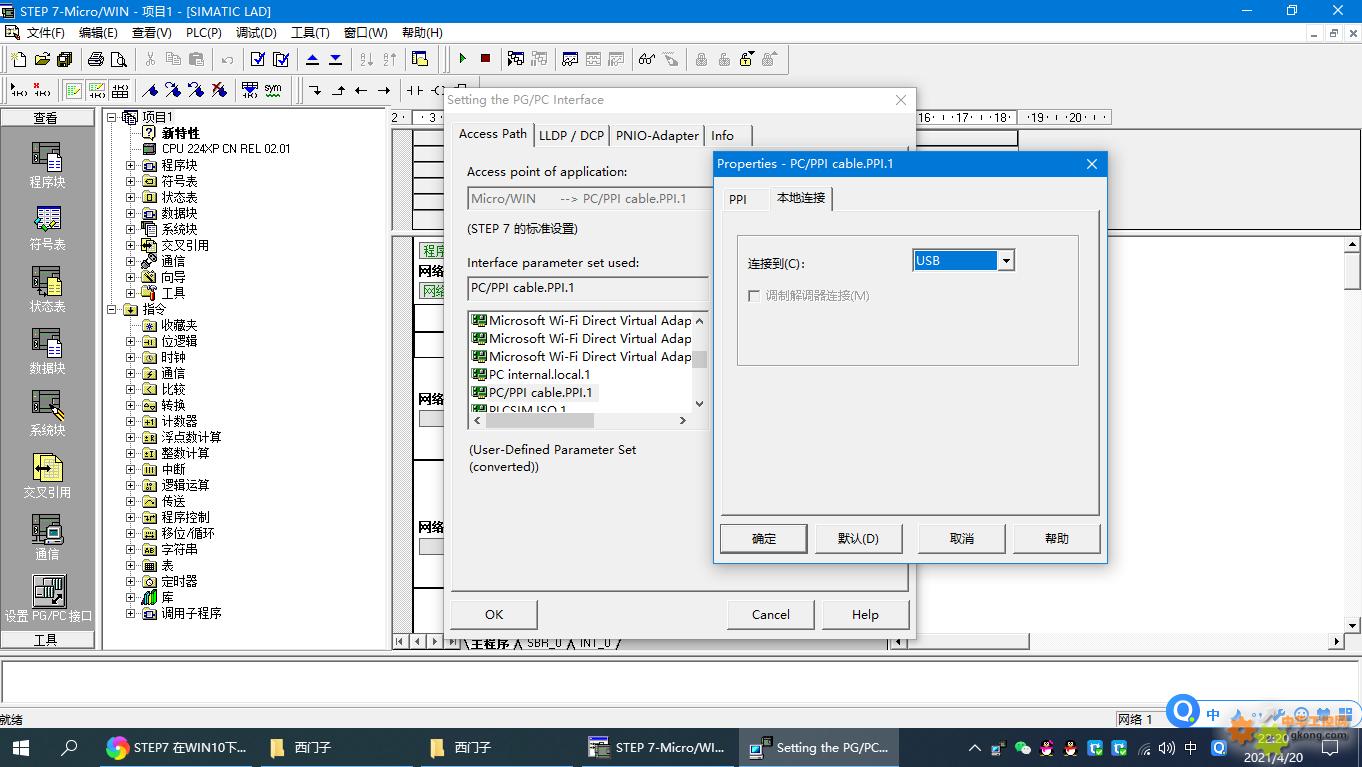
Task: Open 系统块 in the left navigation bar
Action: (47, 414)
